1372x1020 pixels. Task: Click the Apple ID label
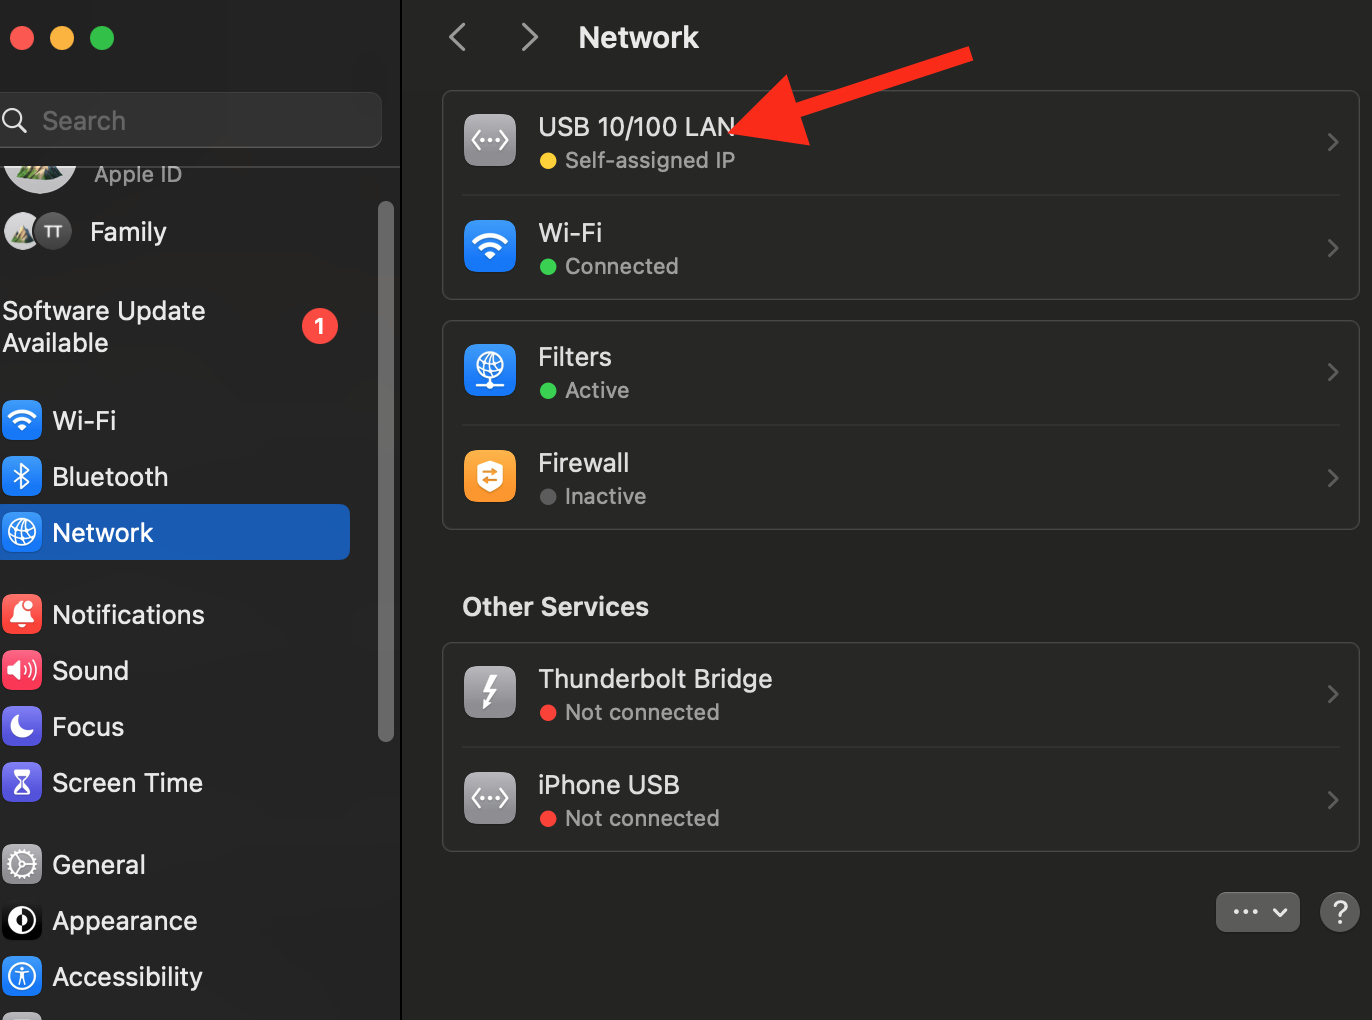138,175
